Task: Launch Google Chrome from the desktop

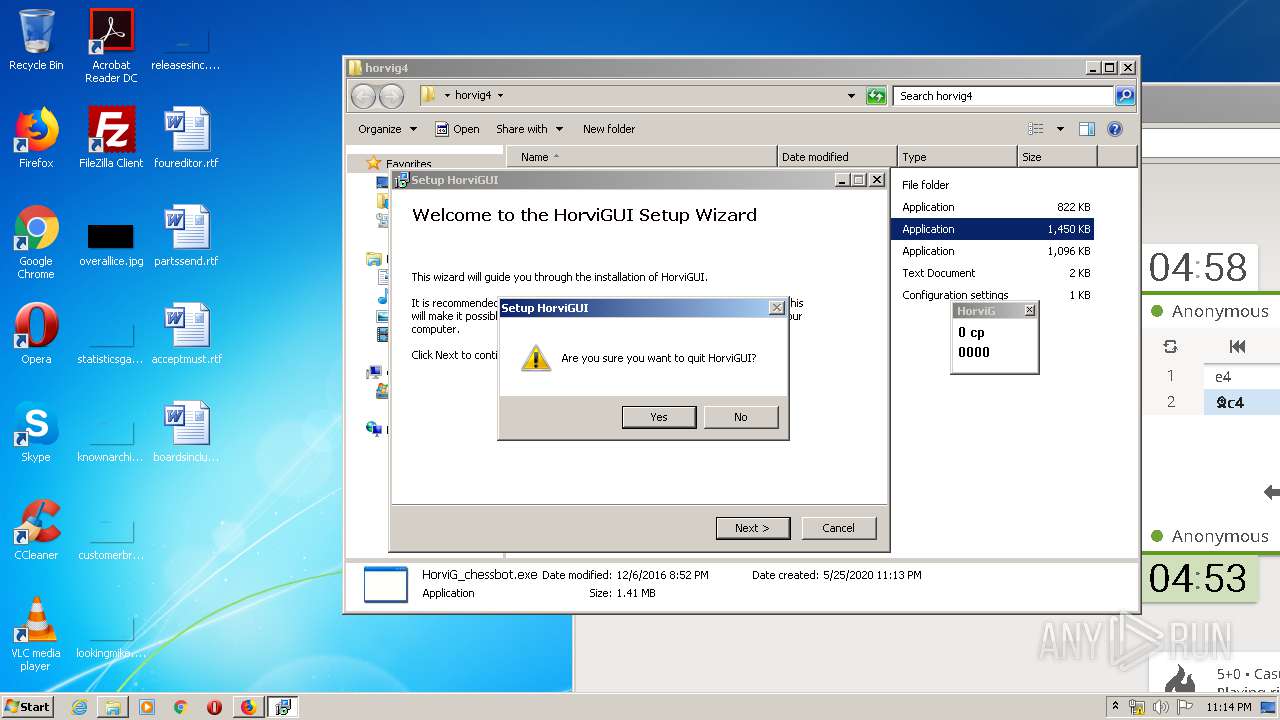Action: pyautogui.click(x=36, y=242)
